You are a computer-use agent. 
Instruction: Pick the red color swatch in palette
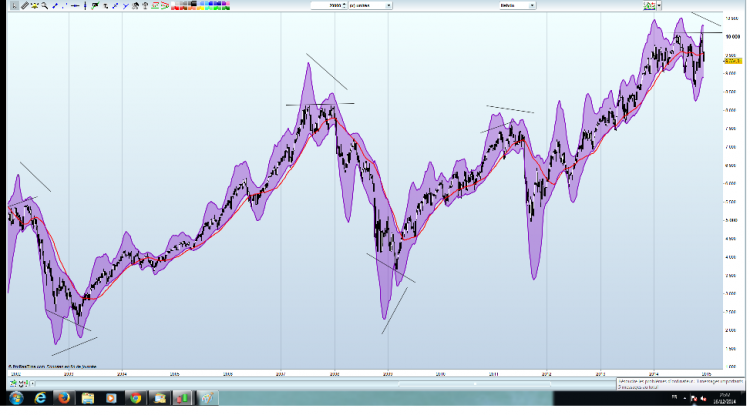pyautogui.click(x=175, y=8)
